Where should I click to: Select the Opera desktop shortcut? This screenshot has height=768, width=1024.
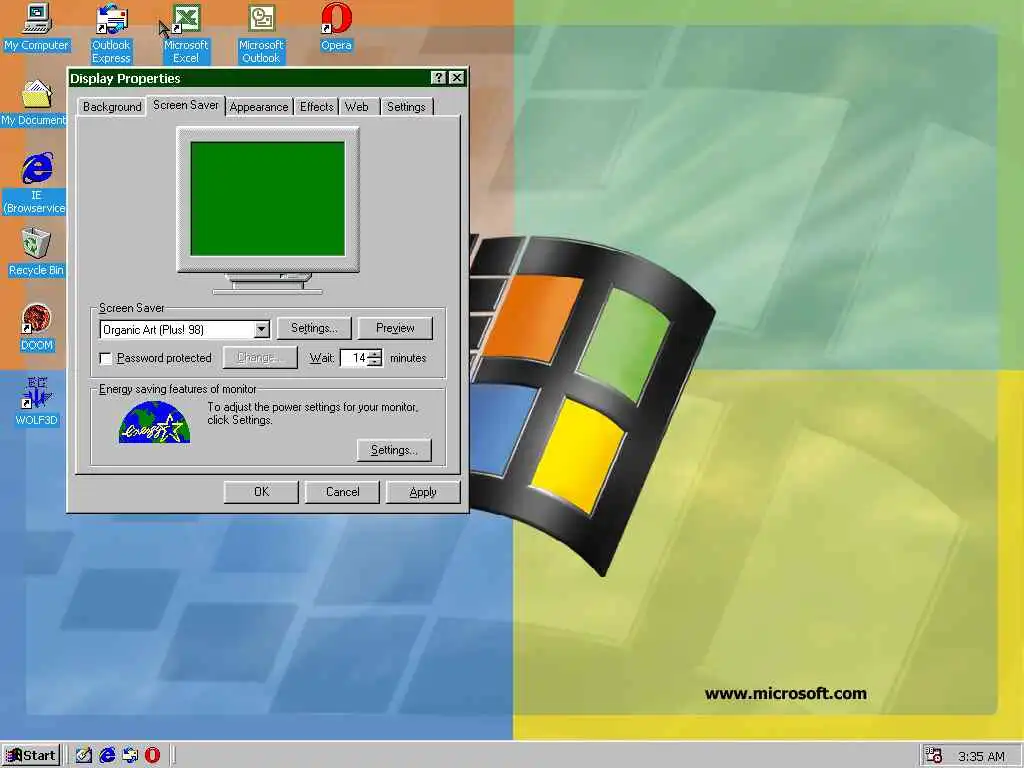(336, 27)
